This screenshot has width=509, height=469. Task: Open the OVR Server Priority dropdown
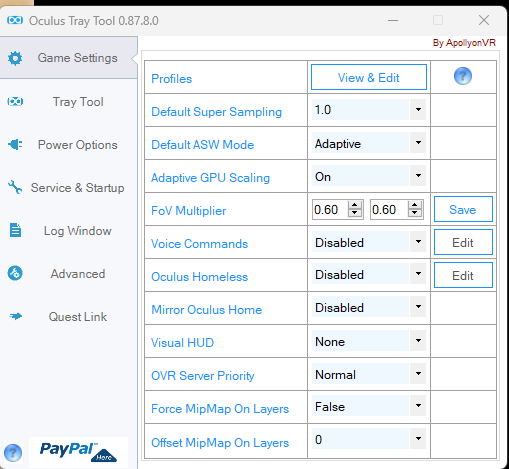[x=418, y=373]
